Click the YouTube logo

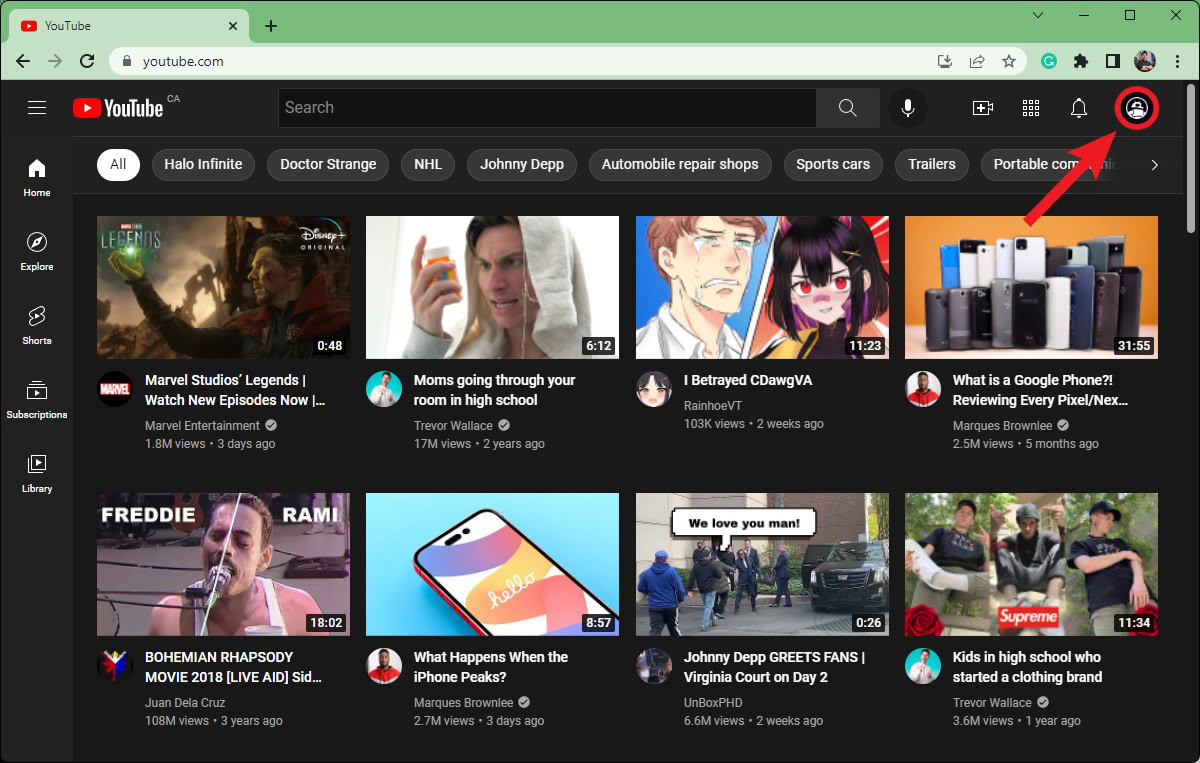118,108
